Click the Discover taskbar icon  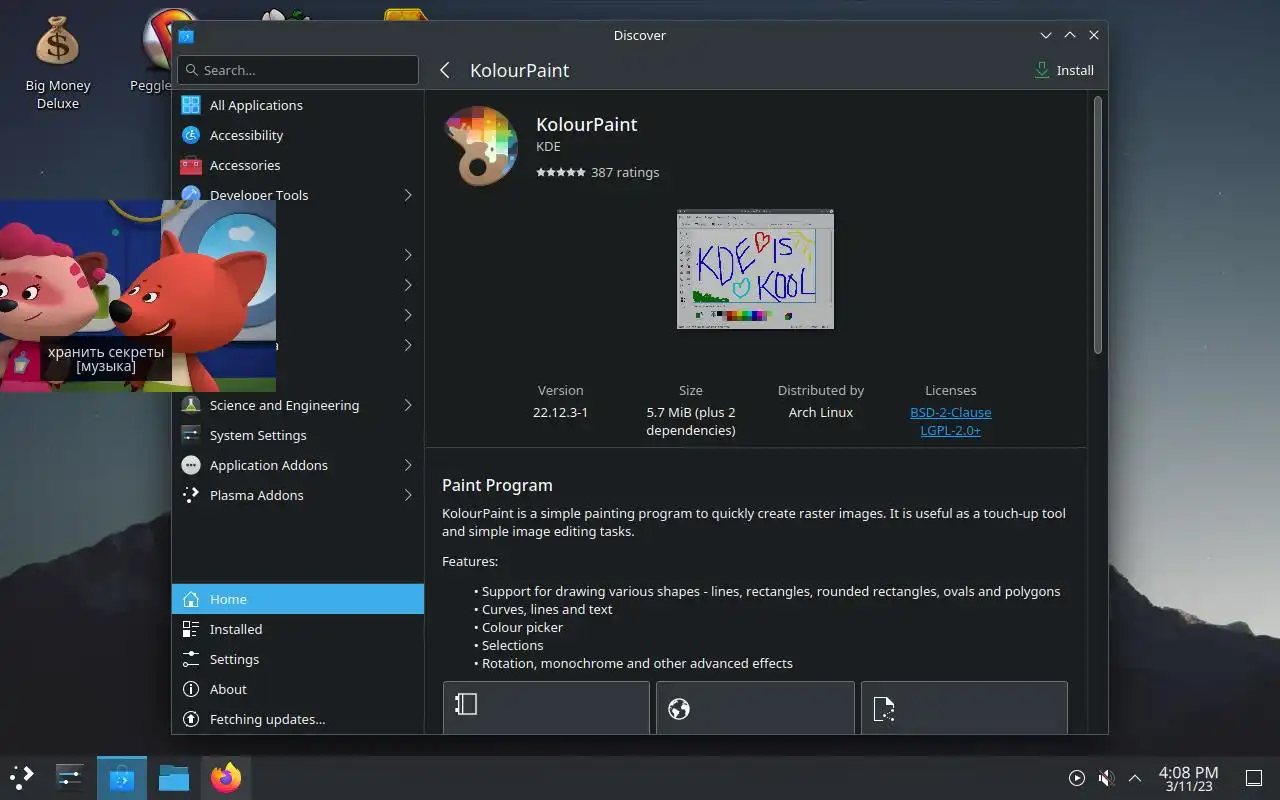click(x=122, y=777)
